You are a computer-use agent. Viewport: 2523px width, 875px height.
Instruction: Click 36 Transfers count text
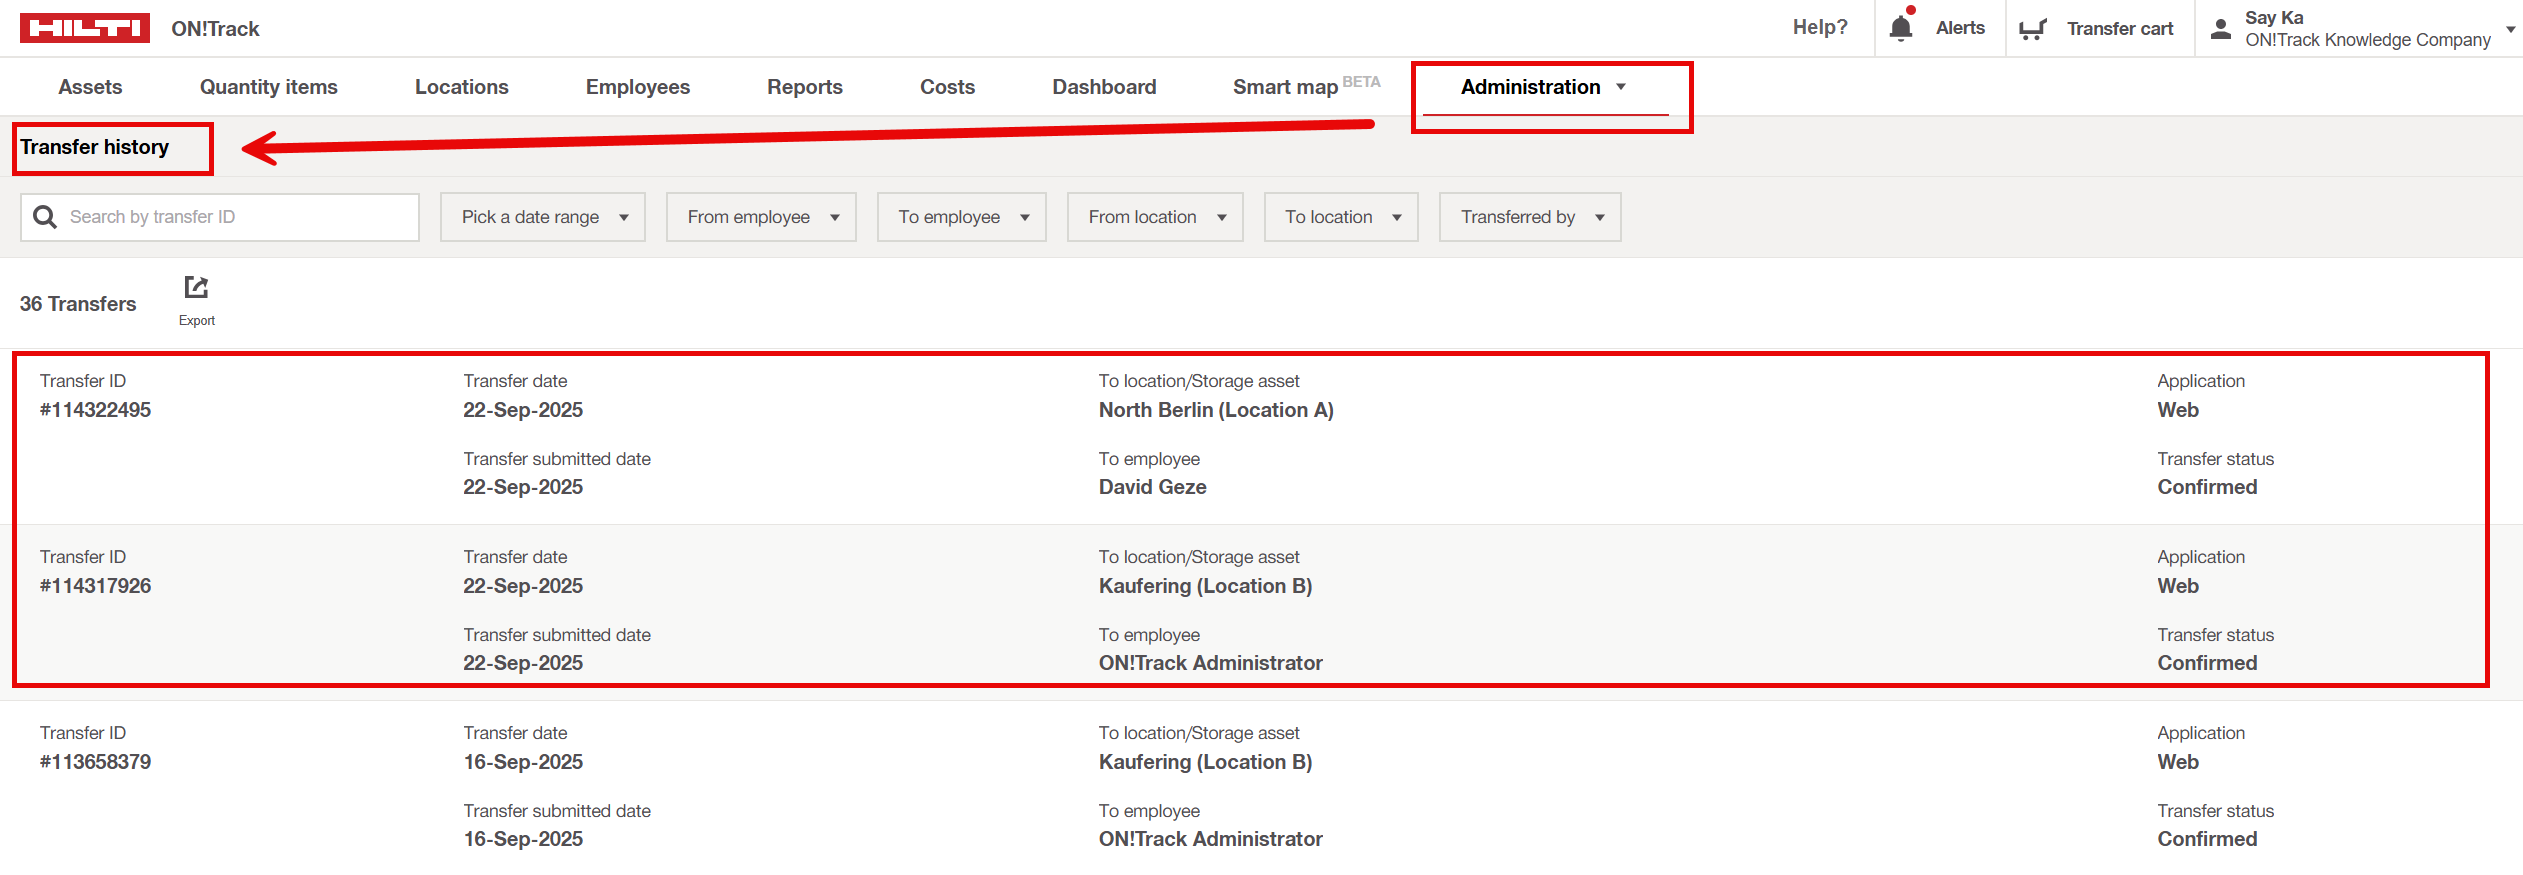tap(78, 304)
